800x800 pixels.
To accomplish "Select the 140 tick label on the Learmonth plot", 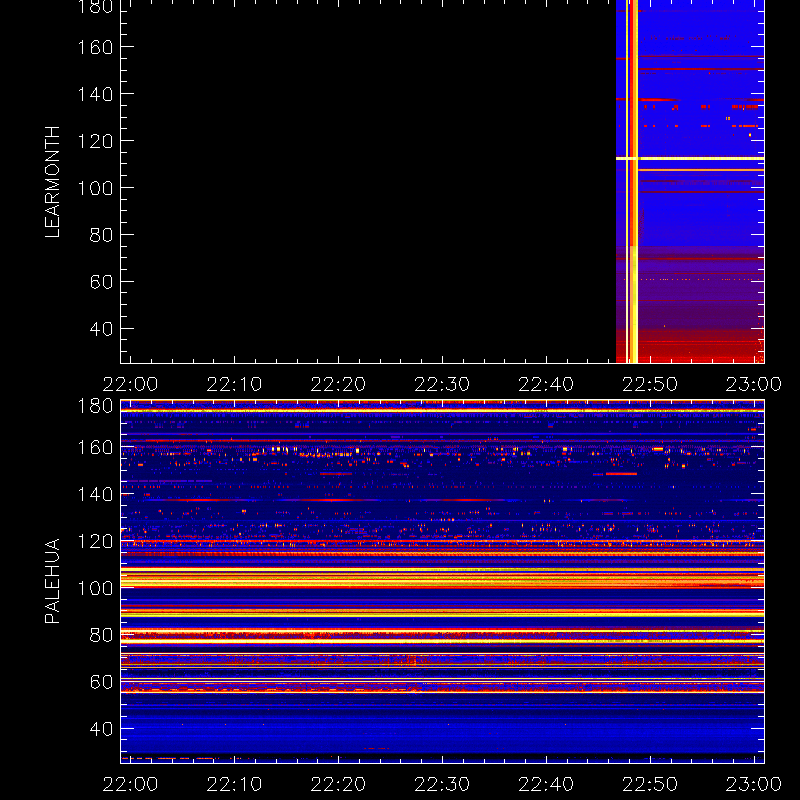I will pyautogui.click(x=95, y=94).
